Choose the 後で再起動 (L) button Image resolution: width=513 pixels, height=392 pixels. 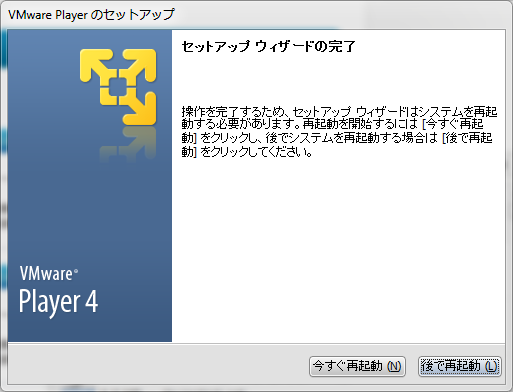coord(460,366)
